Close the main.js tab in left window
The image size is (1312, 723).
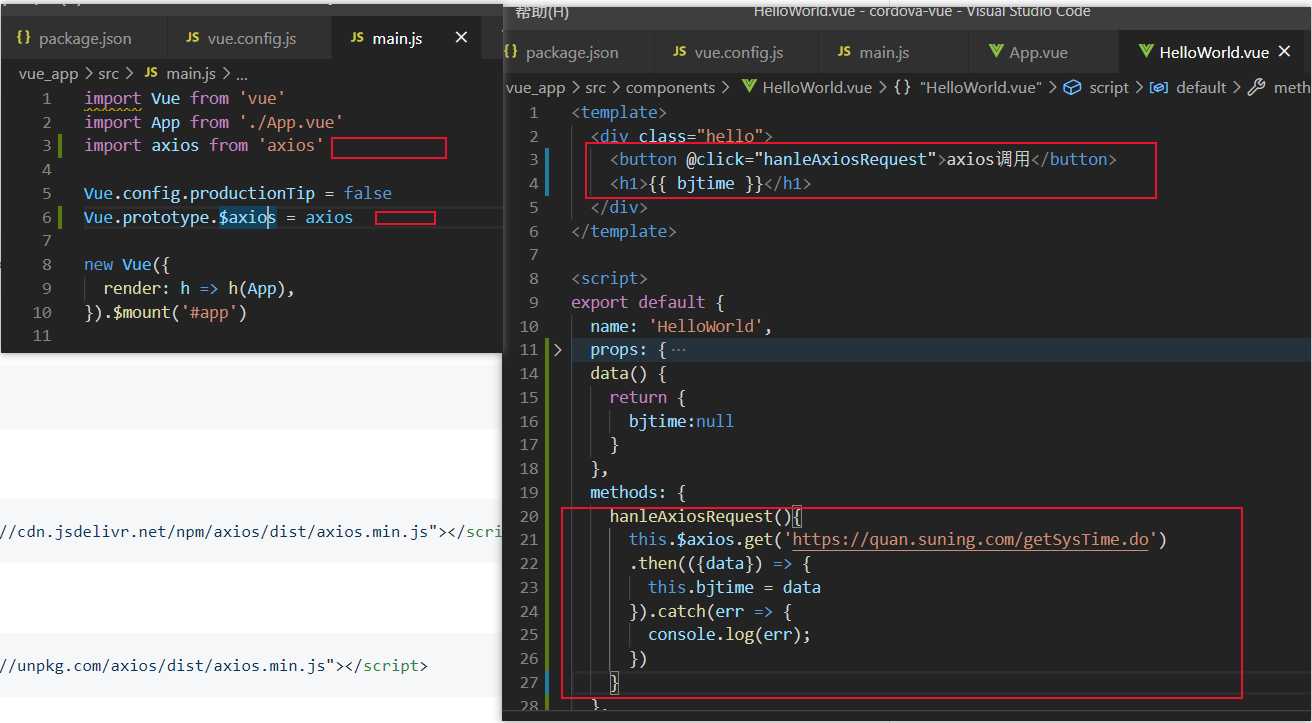(x=461, y=38)
